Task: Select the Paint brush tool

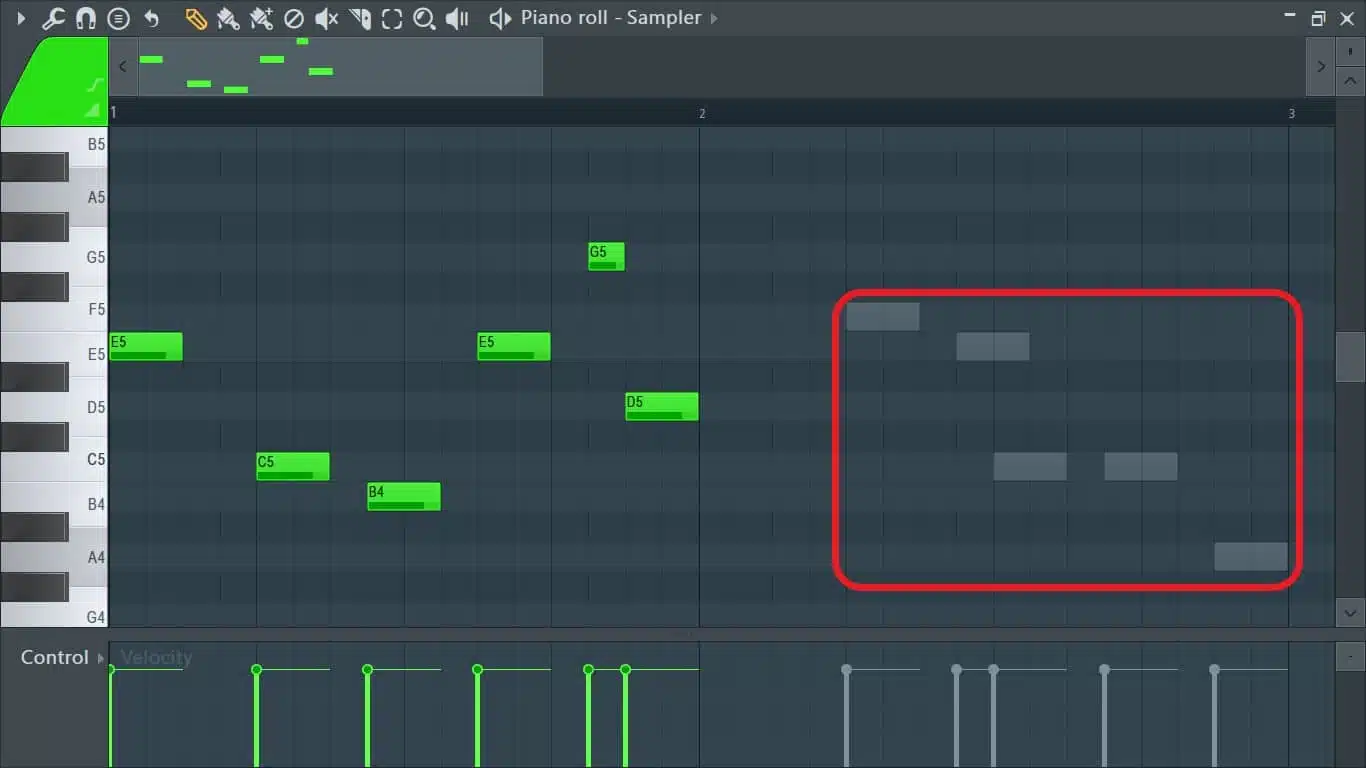Action: [x=228, y=18]
